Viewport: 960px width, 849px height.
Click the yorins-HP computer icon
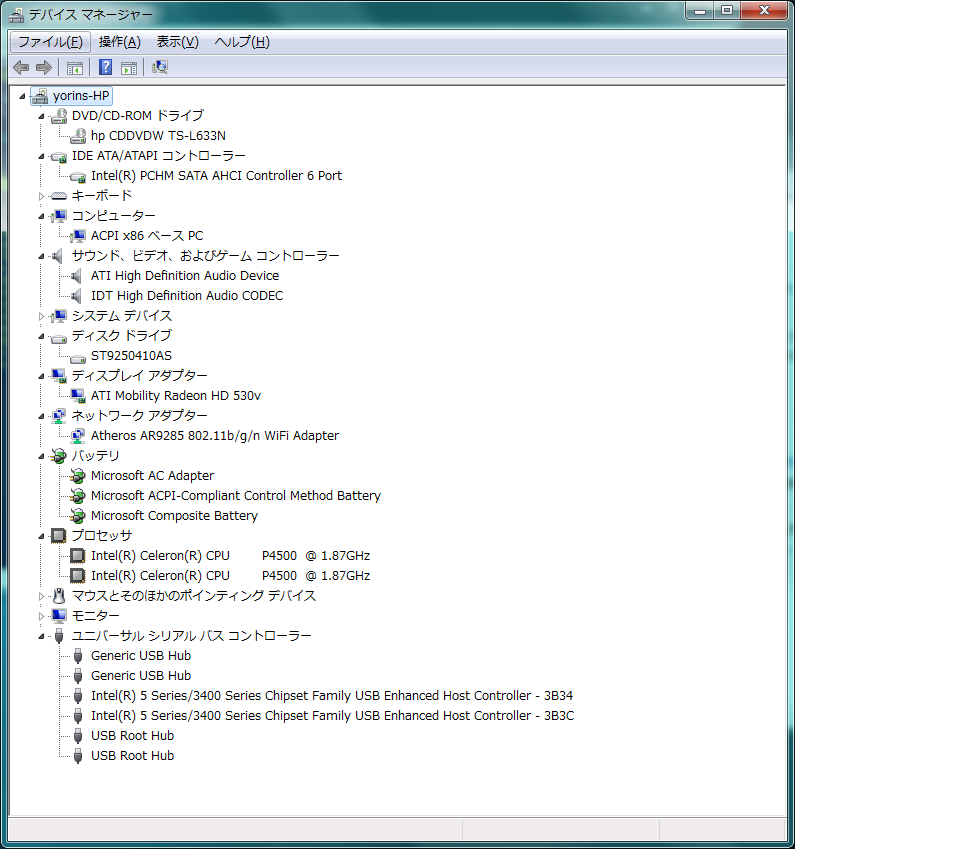[x=40, y=96]
